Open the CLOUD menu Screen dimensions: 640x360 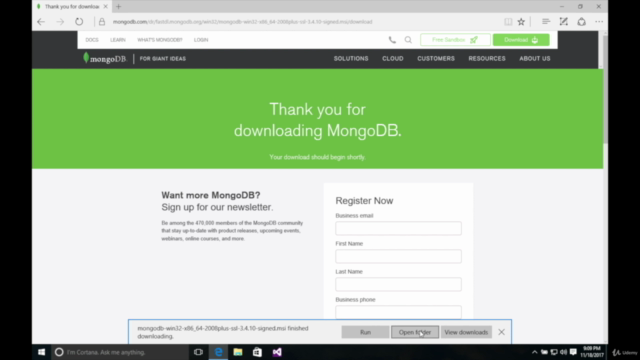pos(393,58)
